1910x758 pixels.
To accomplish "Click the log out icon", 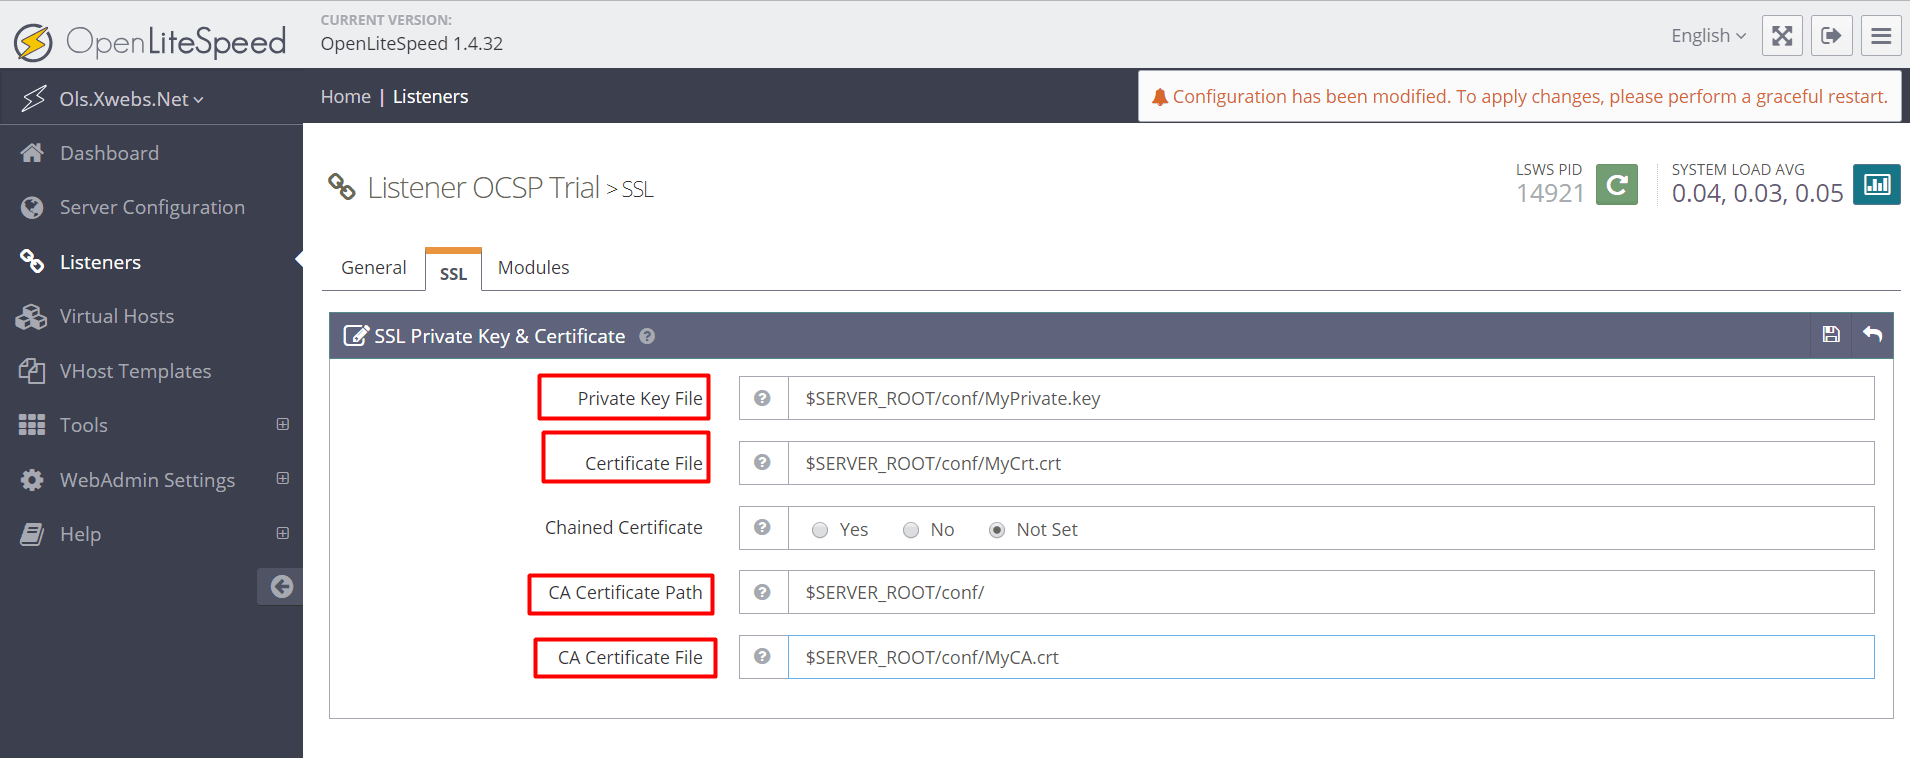I will 1831,36.
